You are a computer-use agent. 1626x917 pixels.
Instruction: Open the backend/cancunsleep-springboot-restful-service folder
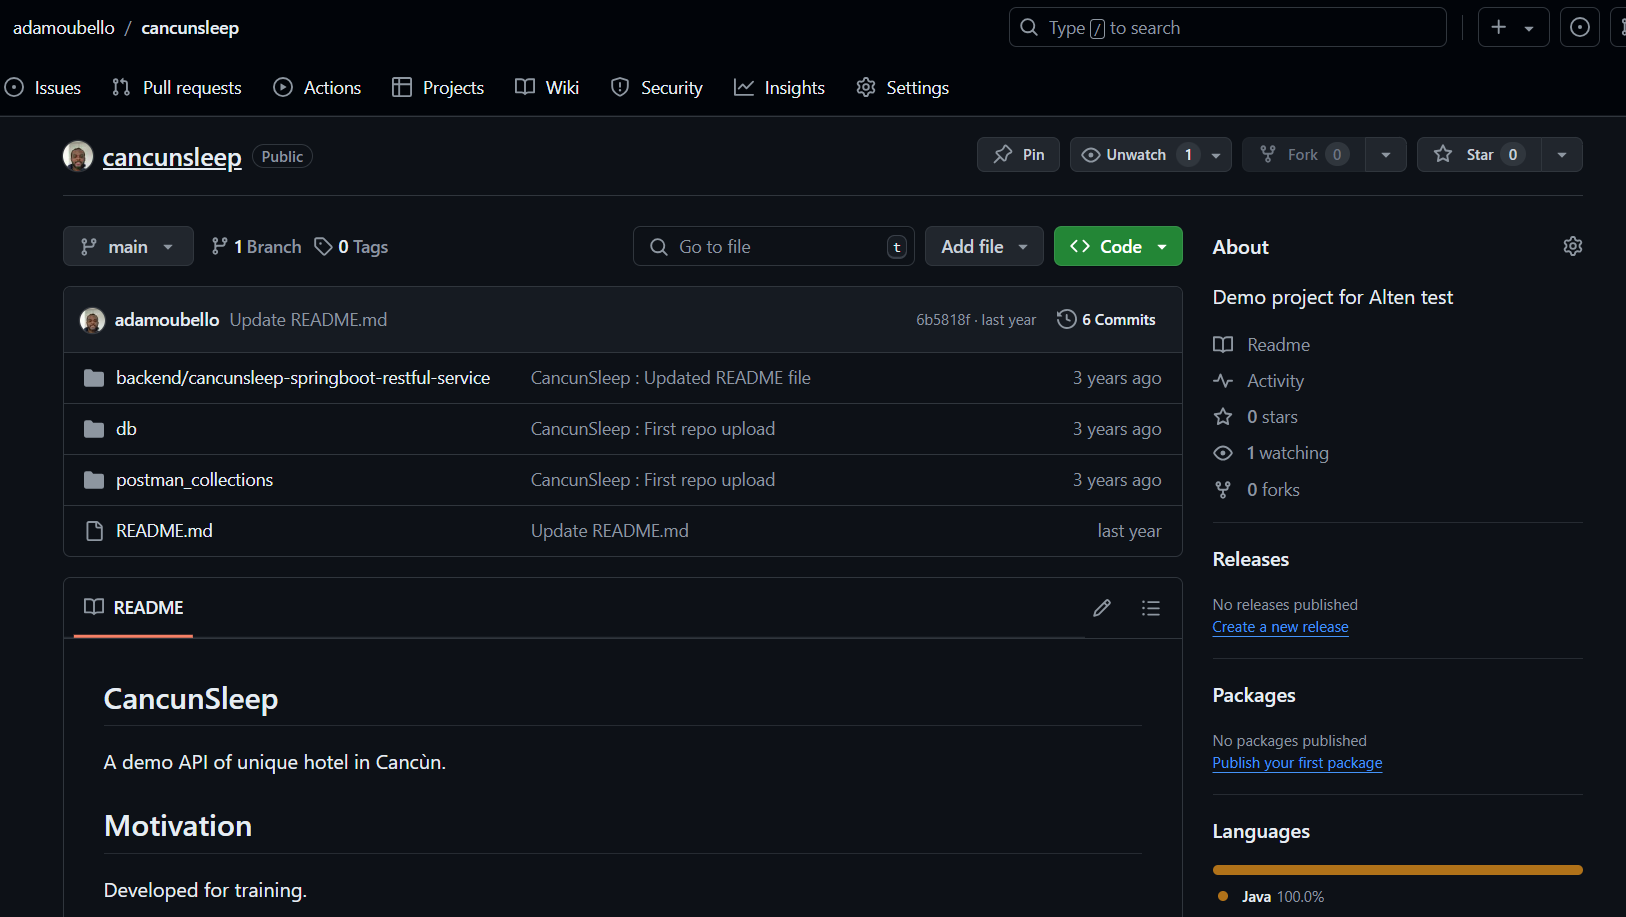click(x=303, y=378)
